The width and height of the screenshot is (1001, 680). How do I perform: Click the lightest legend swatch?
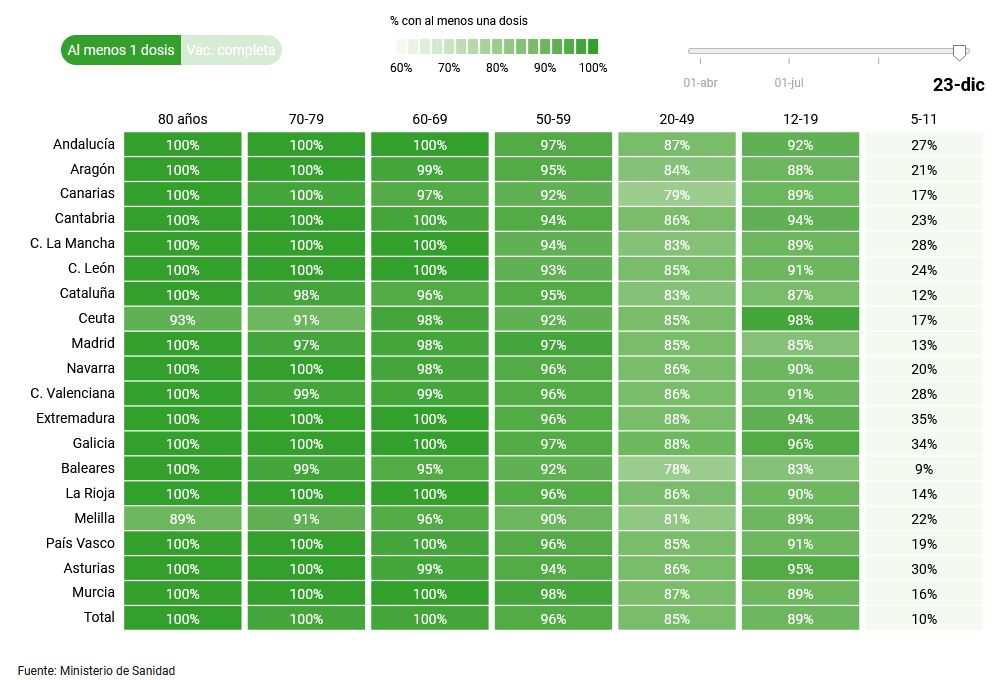401,46
